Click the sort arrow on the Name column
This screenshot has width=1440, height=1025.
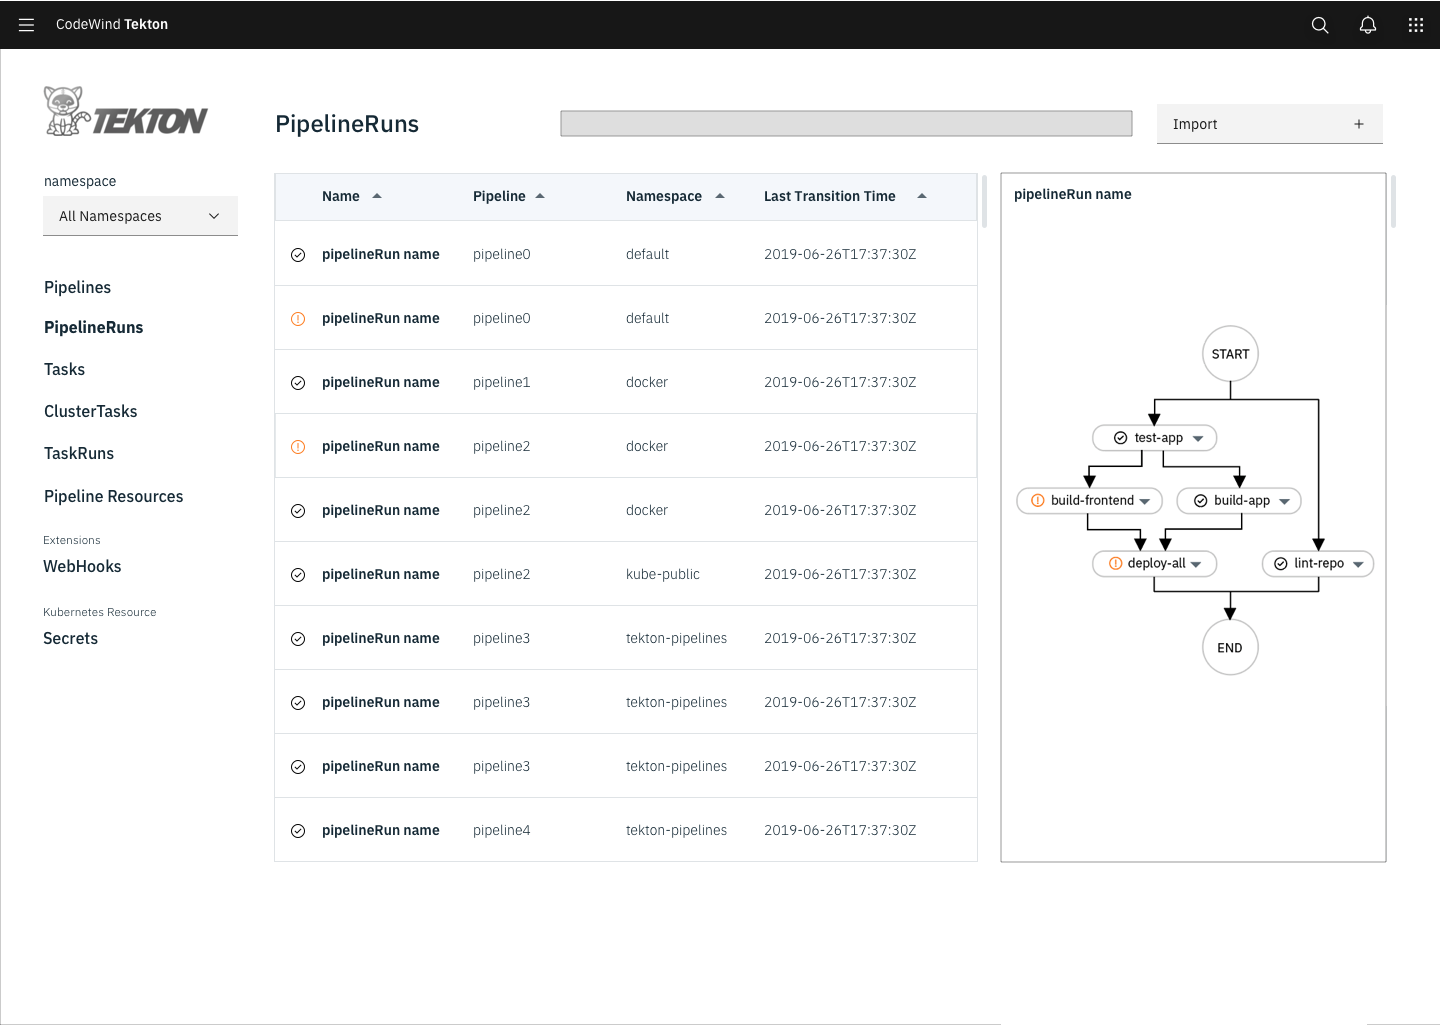click(377, 195)
